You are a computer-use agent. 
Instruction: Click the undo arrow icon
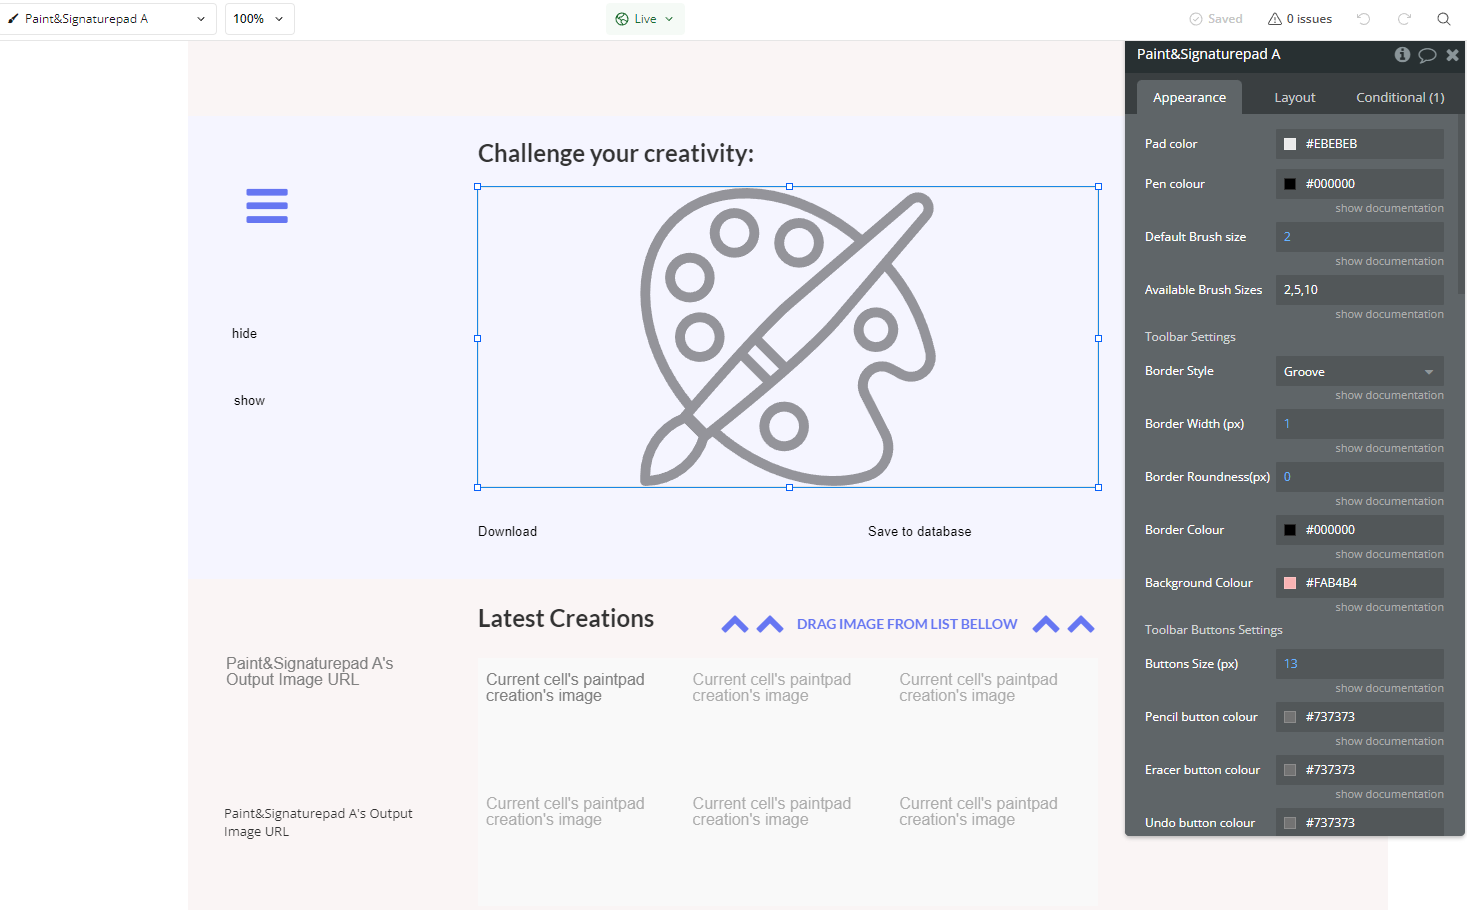(x=1363, y=19)
